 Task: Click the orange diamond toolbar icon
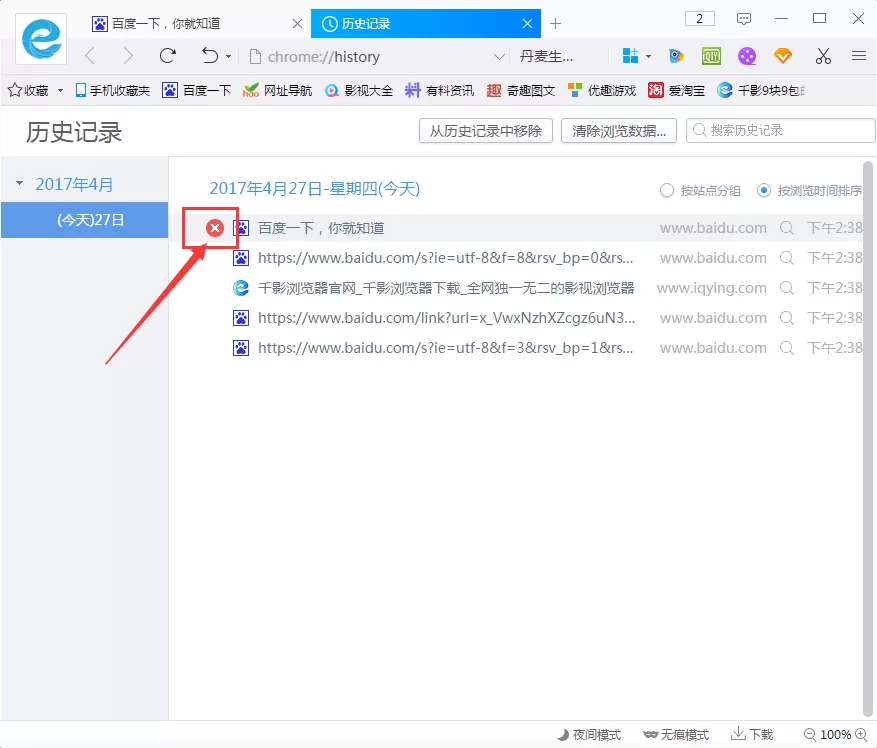(x=782, y=56)
